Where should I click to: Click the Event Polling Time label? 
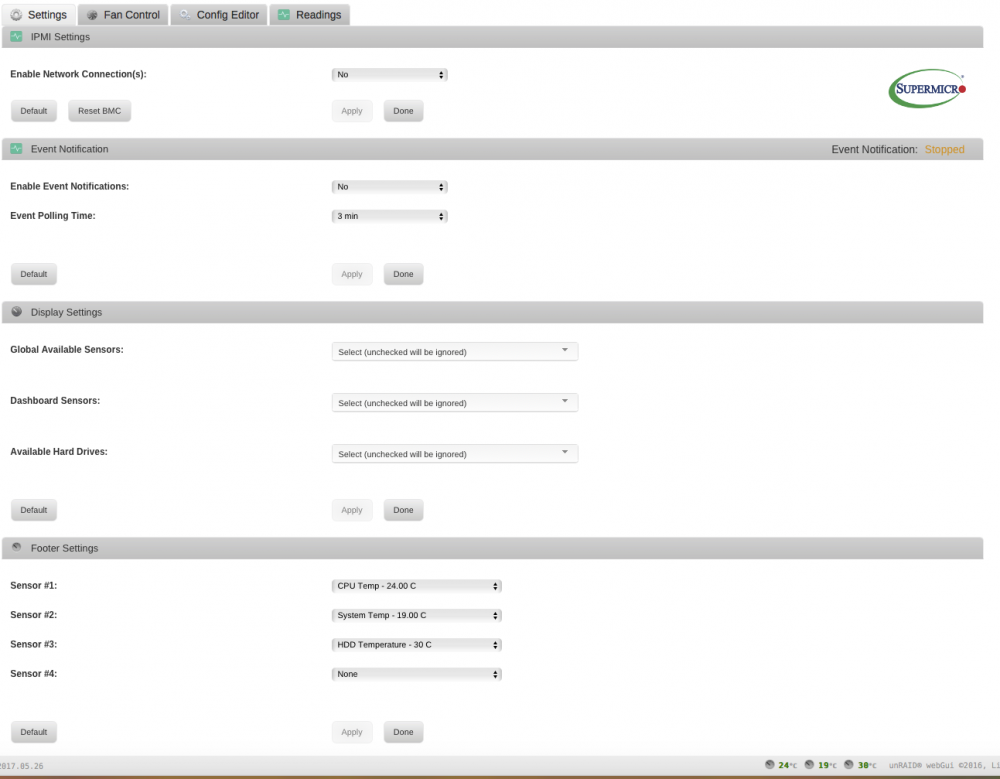(53, 216)
